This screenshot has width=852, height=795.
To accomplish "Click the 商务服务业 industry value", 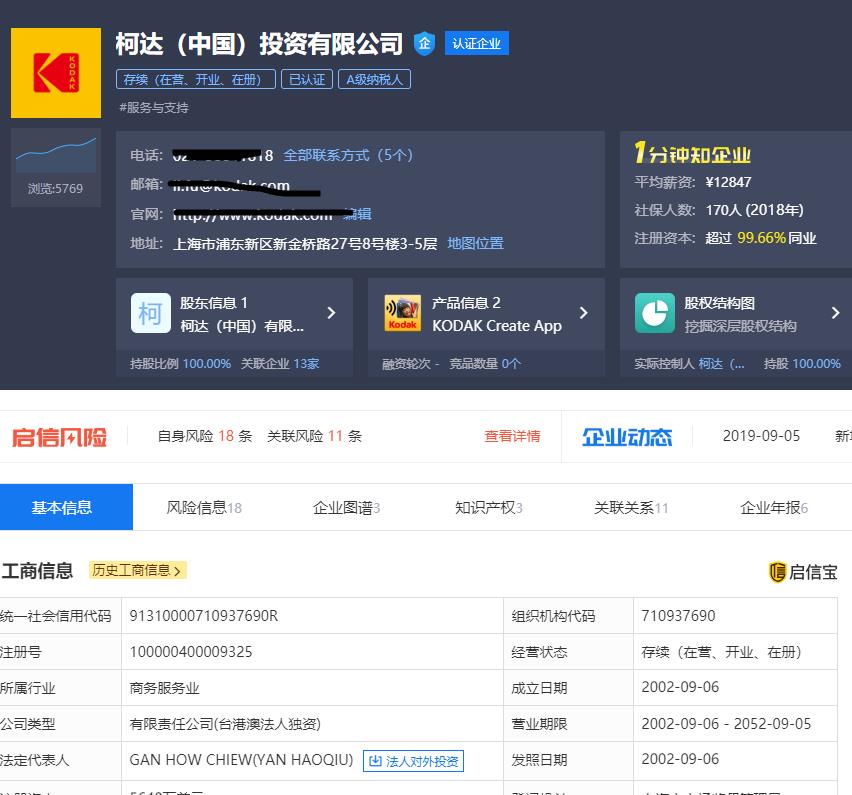I will [165, 688].
